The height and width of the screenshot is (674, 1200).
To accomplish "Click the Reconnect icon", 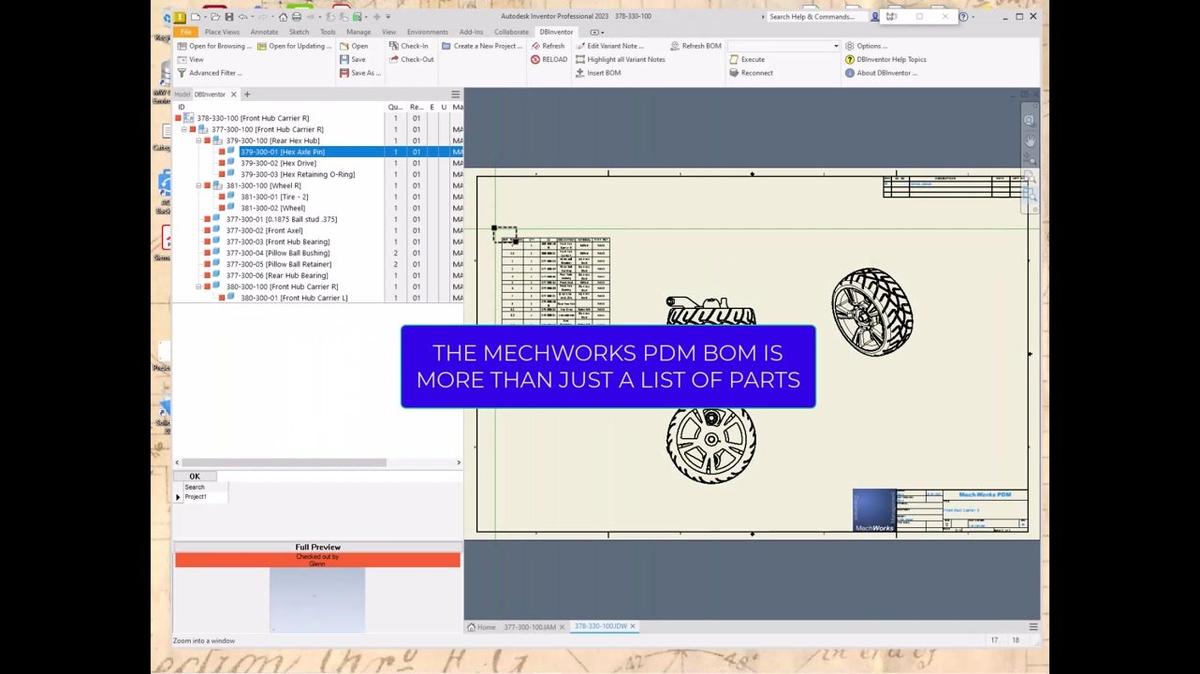I will (x=734, y=73).
